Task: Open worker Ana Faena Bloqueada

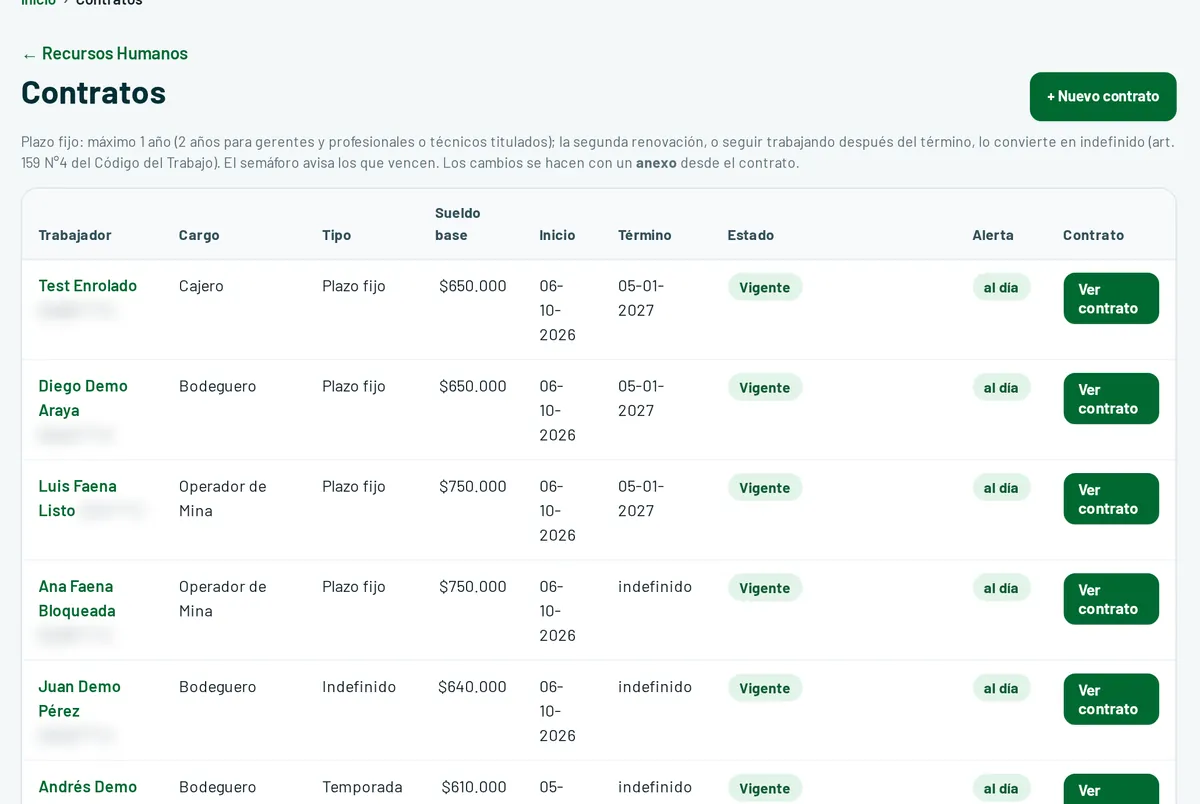Action: tap(77, 598)
